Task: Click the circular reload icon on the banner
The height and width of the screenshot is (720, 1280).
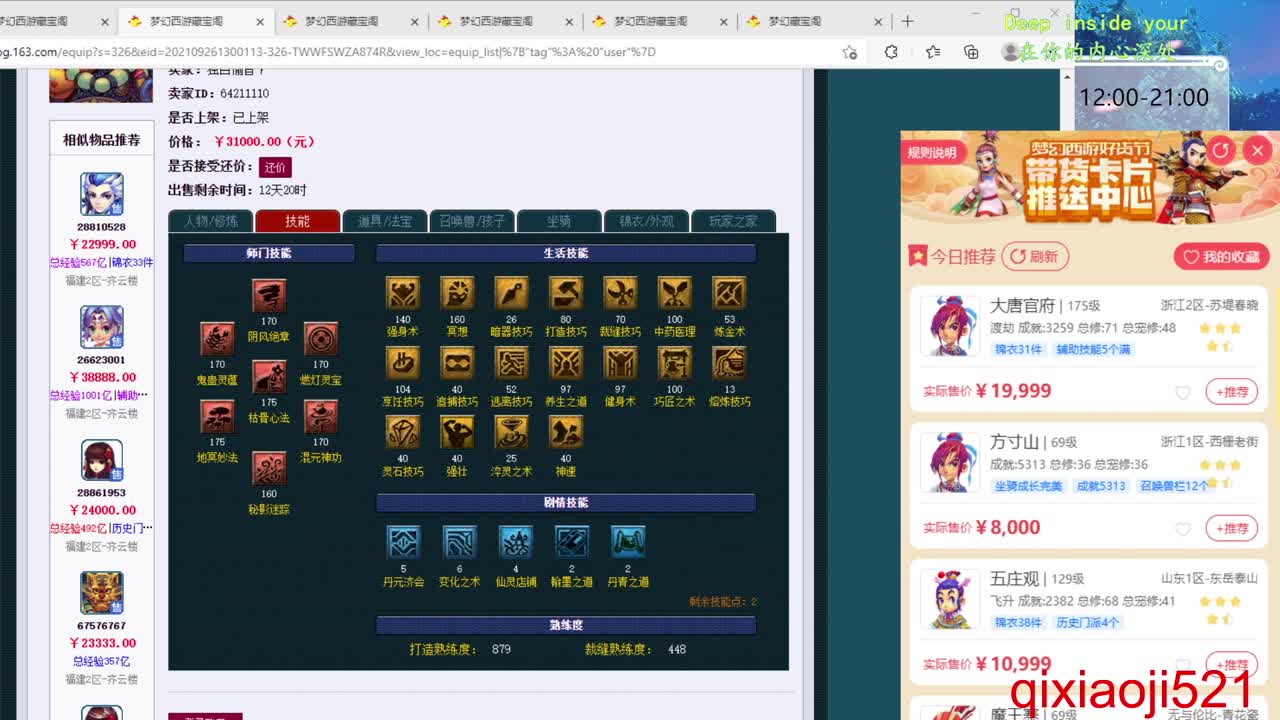Action: point(1220,151)
